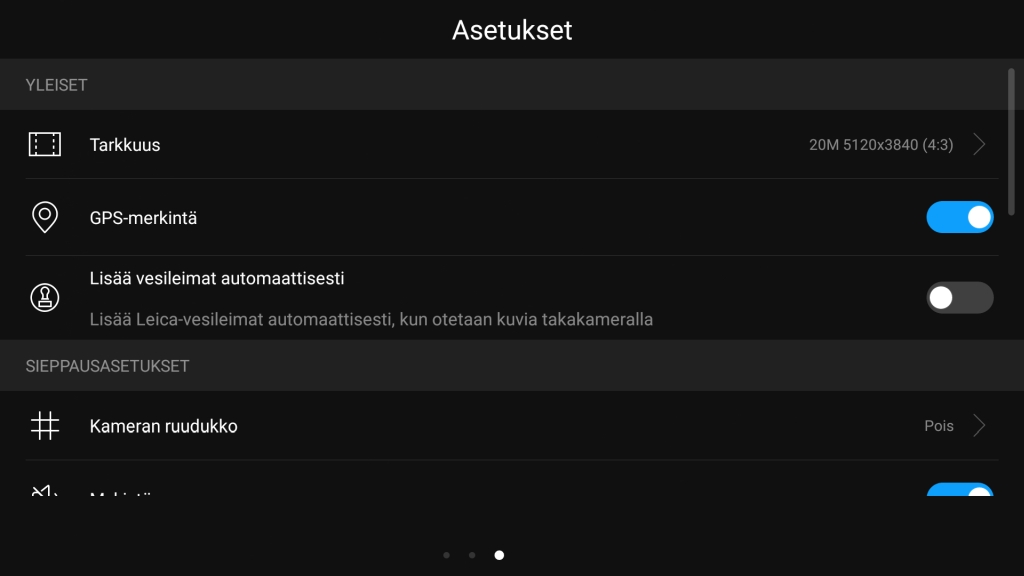
Task: Click the watermark stamp icon
Action: click(x=44, y=297)
